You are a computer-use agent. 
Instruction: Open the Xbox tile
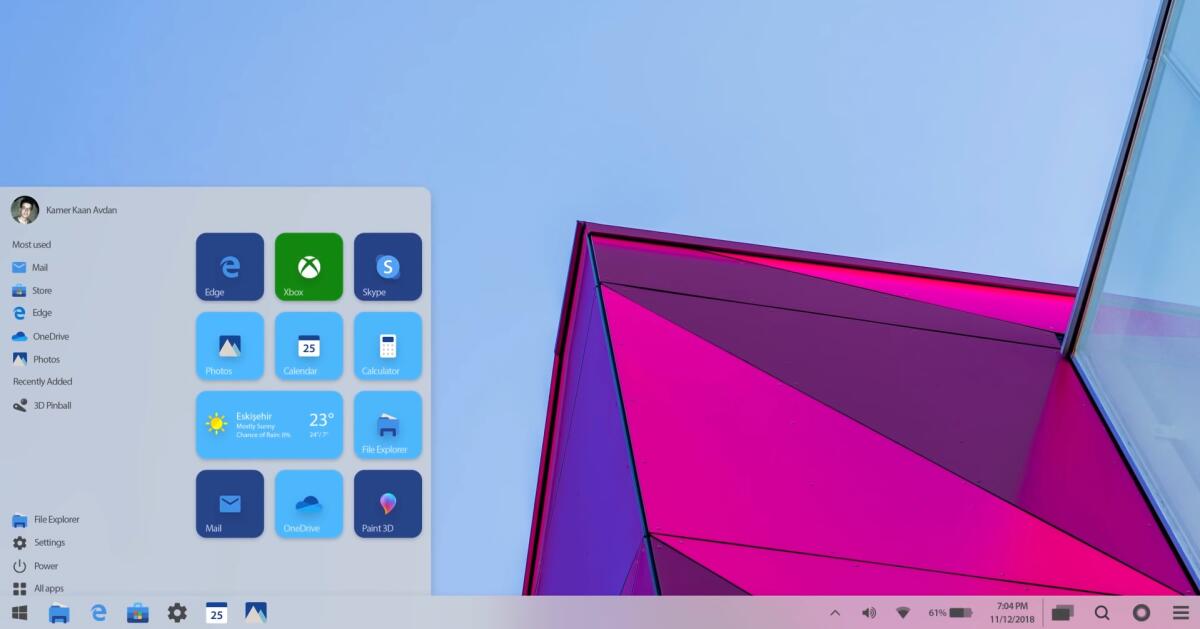click(x=308, y=266)
